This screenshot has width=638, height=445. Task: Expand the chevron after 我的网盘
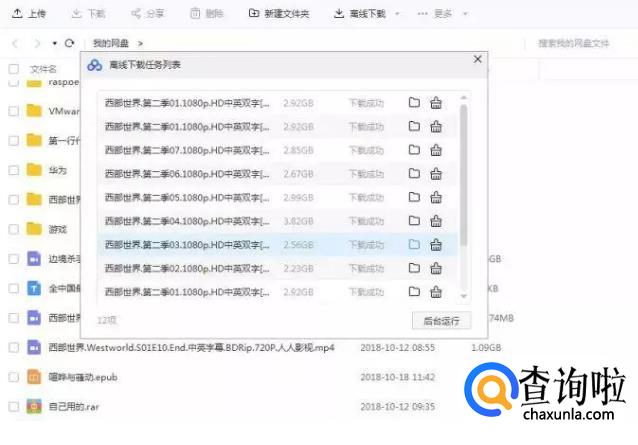[140, 43]
